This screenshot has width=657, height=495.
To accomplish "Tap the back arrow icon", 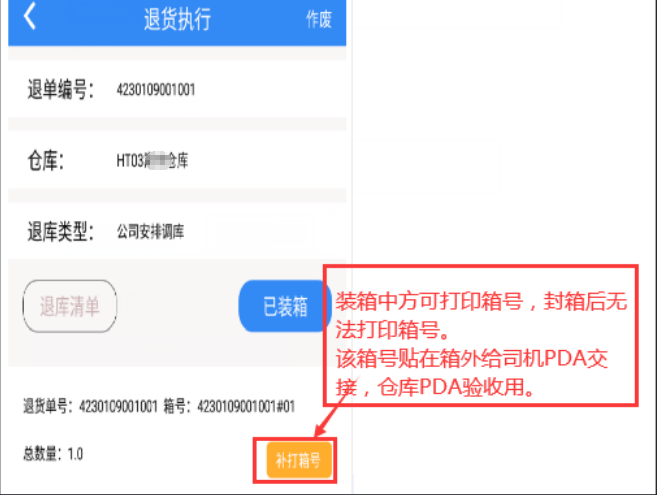I will (29, 17).
